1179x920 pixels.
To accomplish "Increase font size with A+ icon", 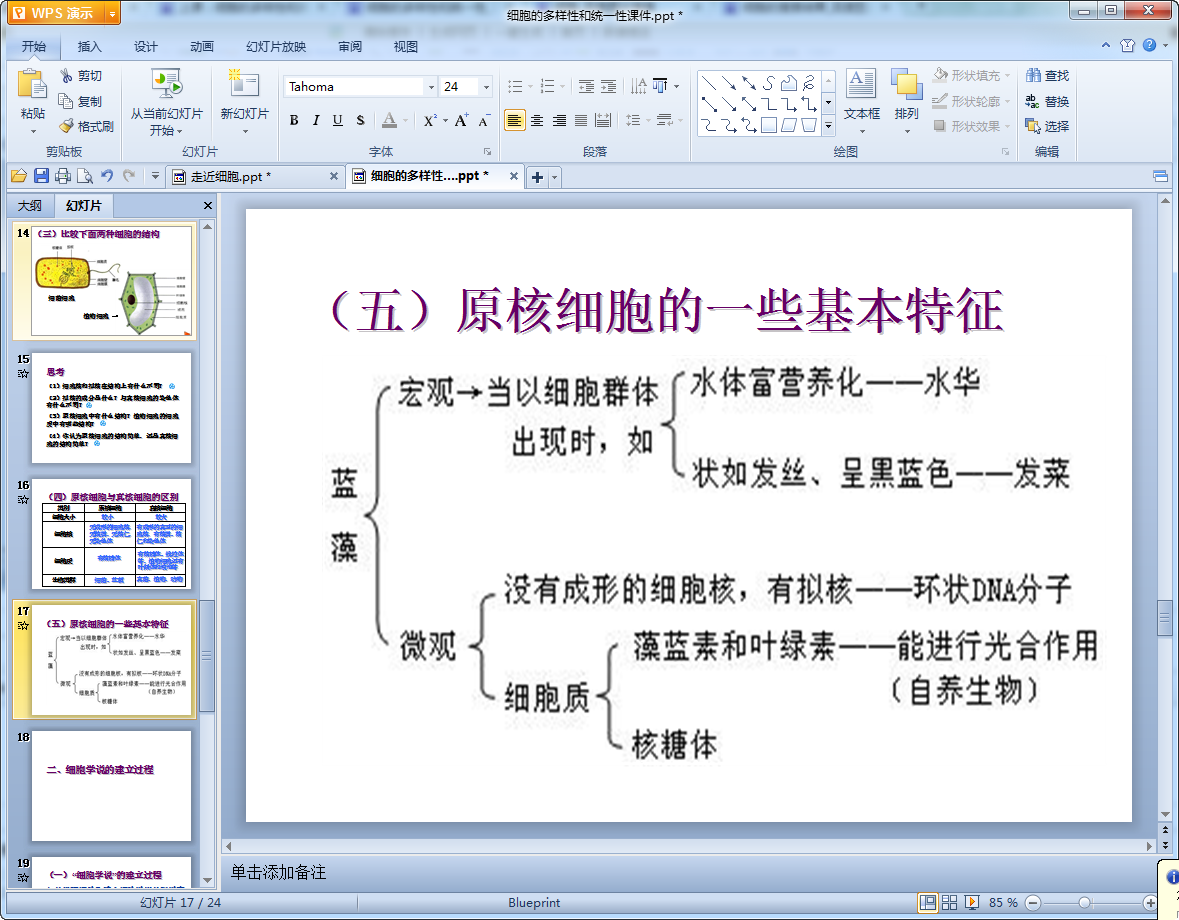I will pyautogui.click(x=461, y=120).
